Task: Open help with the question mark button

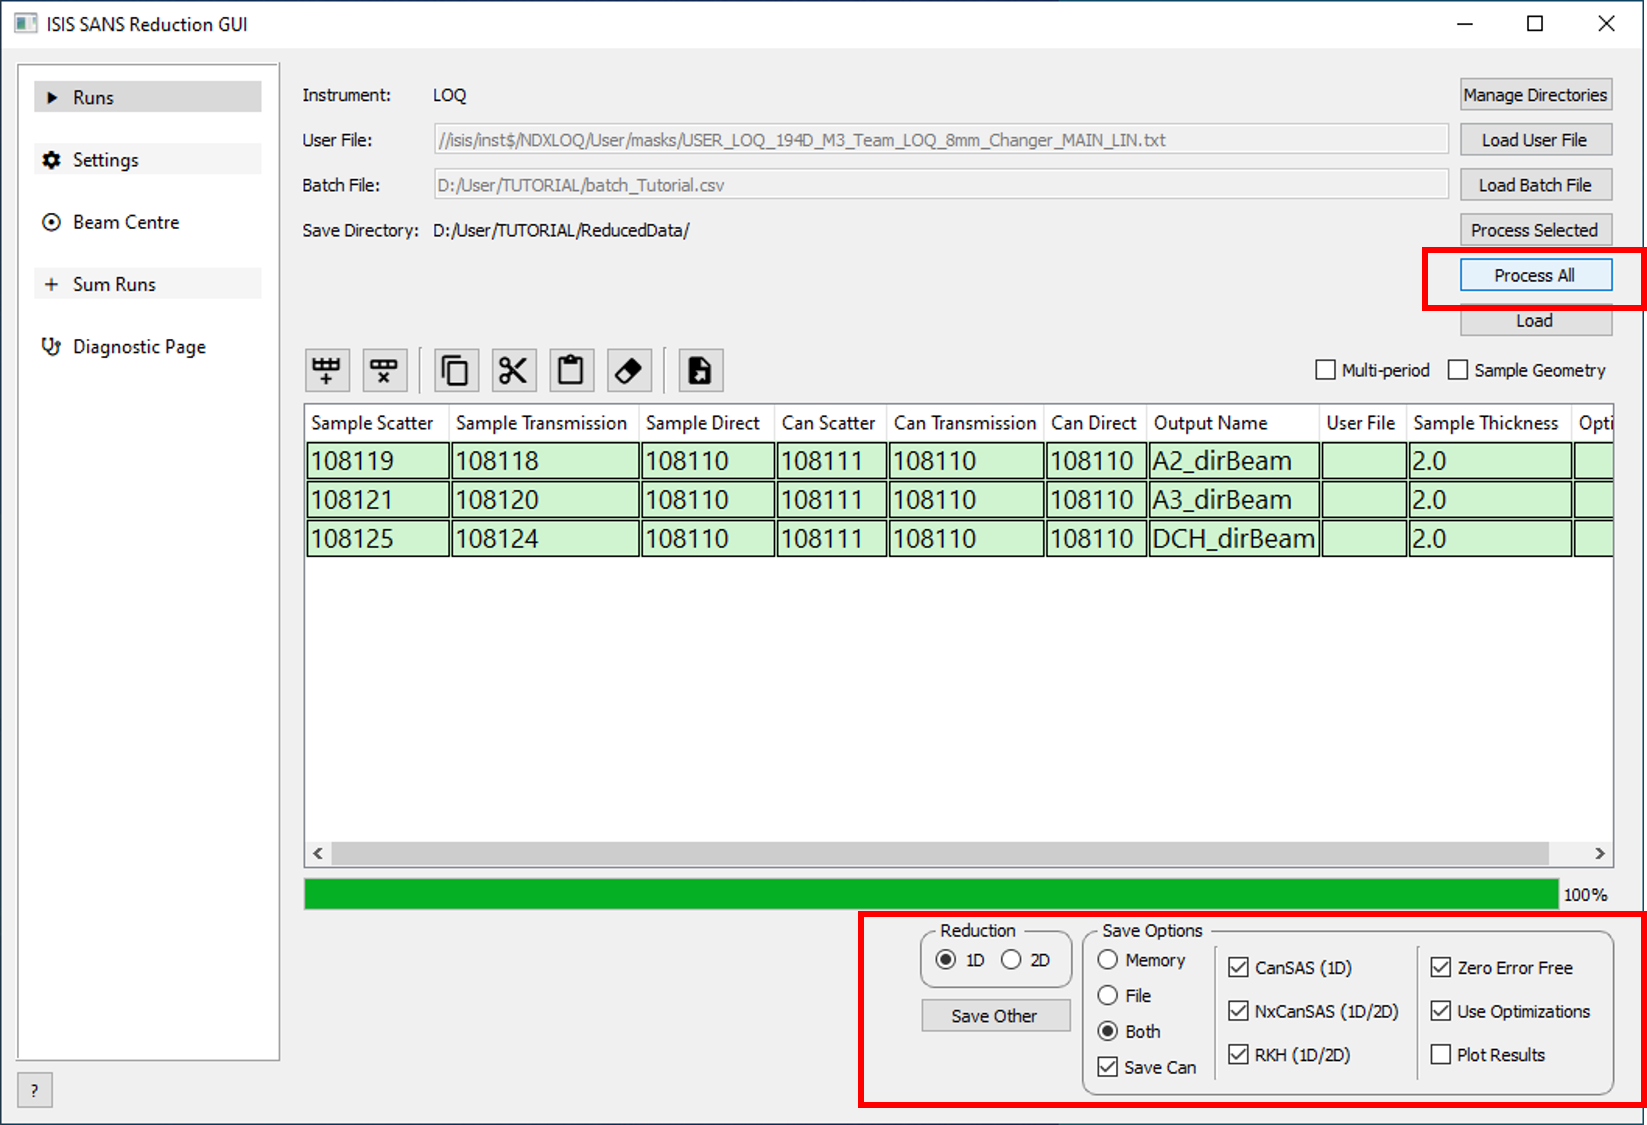Action: (35, 1090)
